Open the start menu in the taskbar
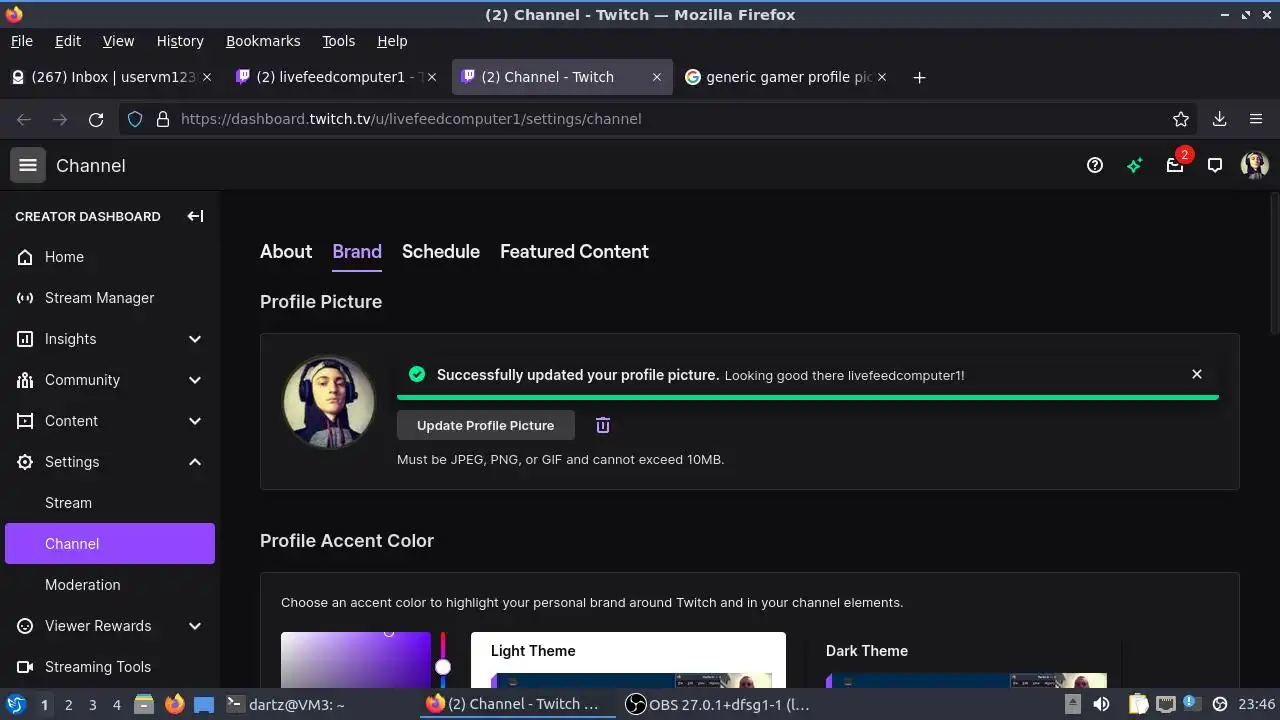1280x720 pixels. [x=15, y=704]
